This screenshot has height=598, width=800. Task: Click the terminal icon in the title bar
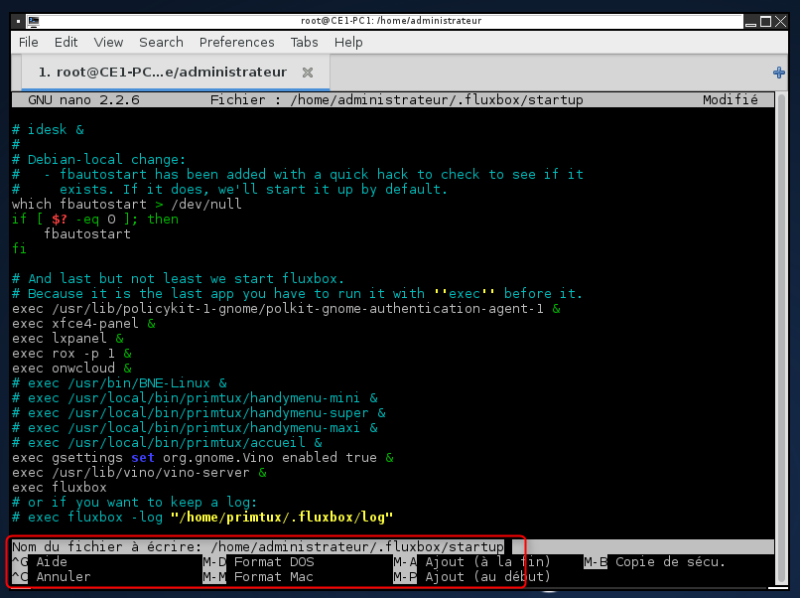(x=34, y=21)
